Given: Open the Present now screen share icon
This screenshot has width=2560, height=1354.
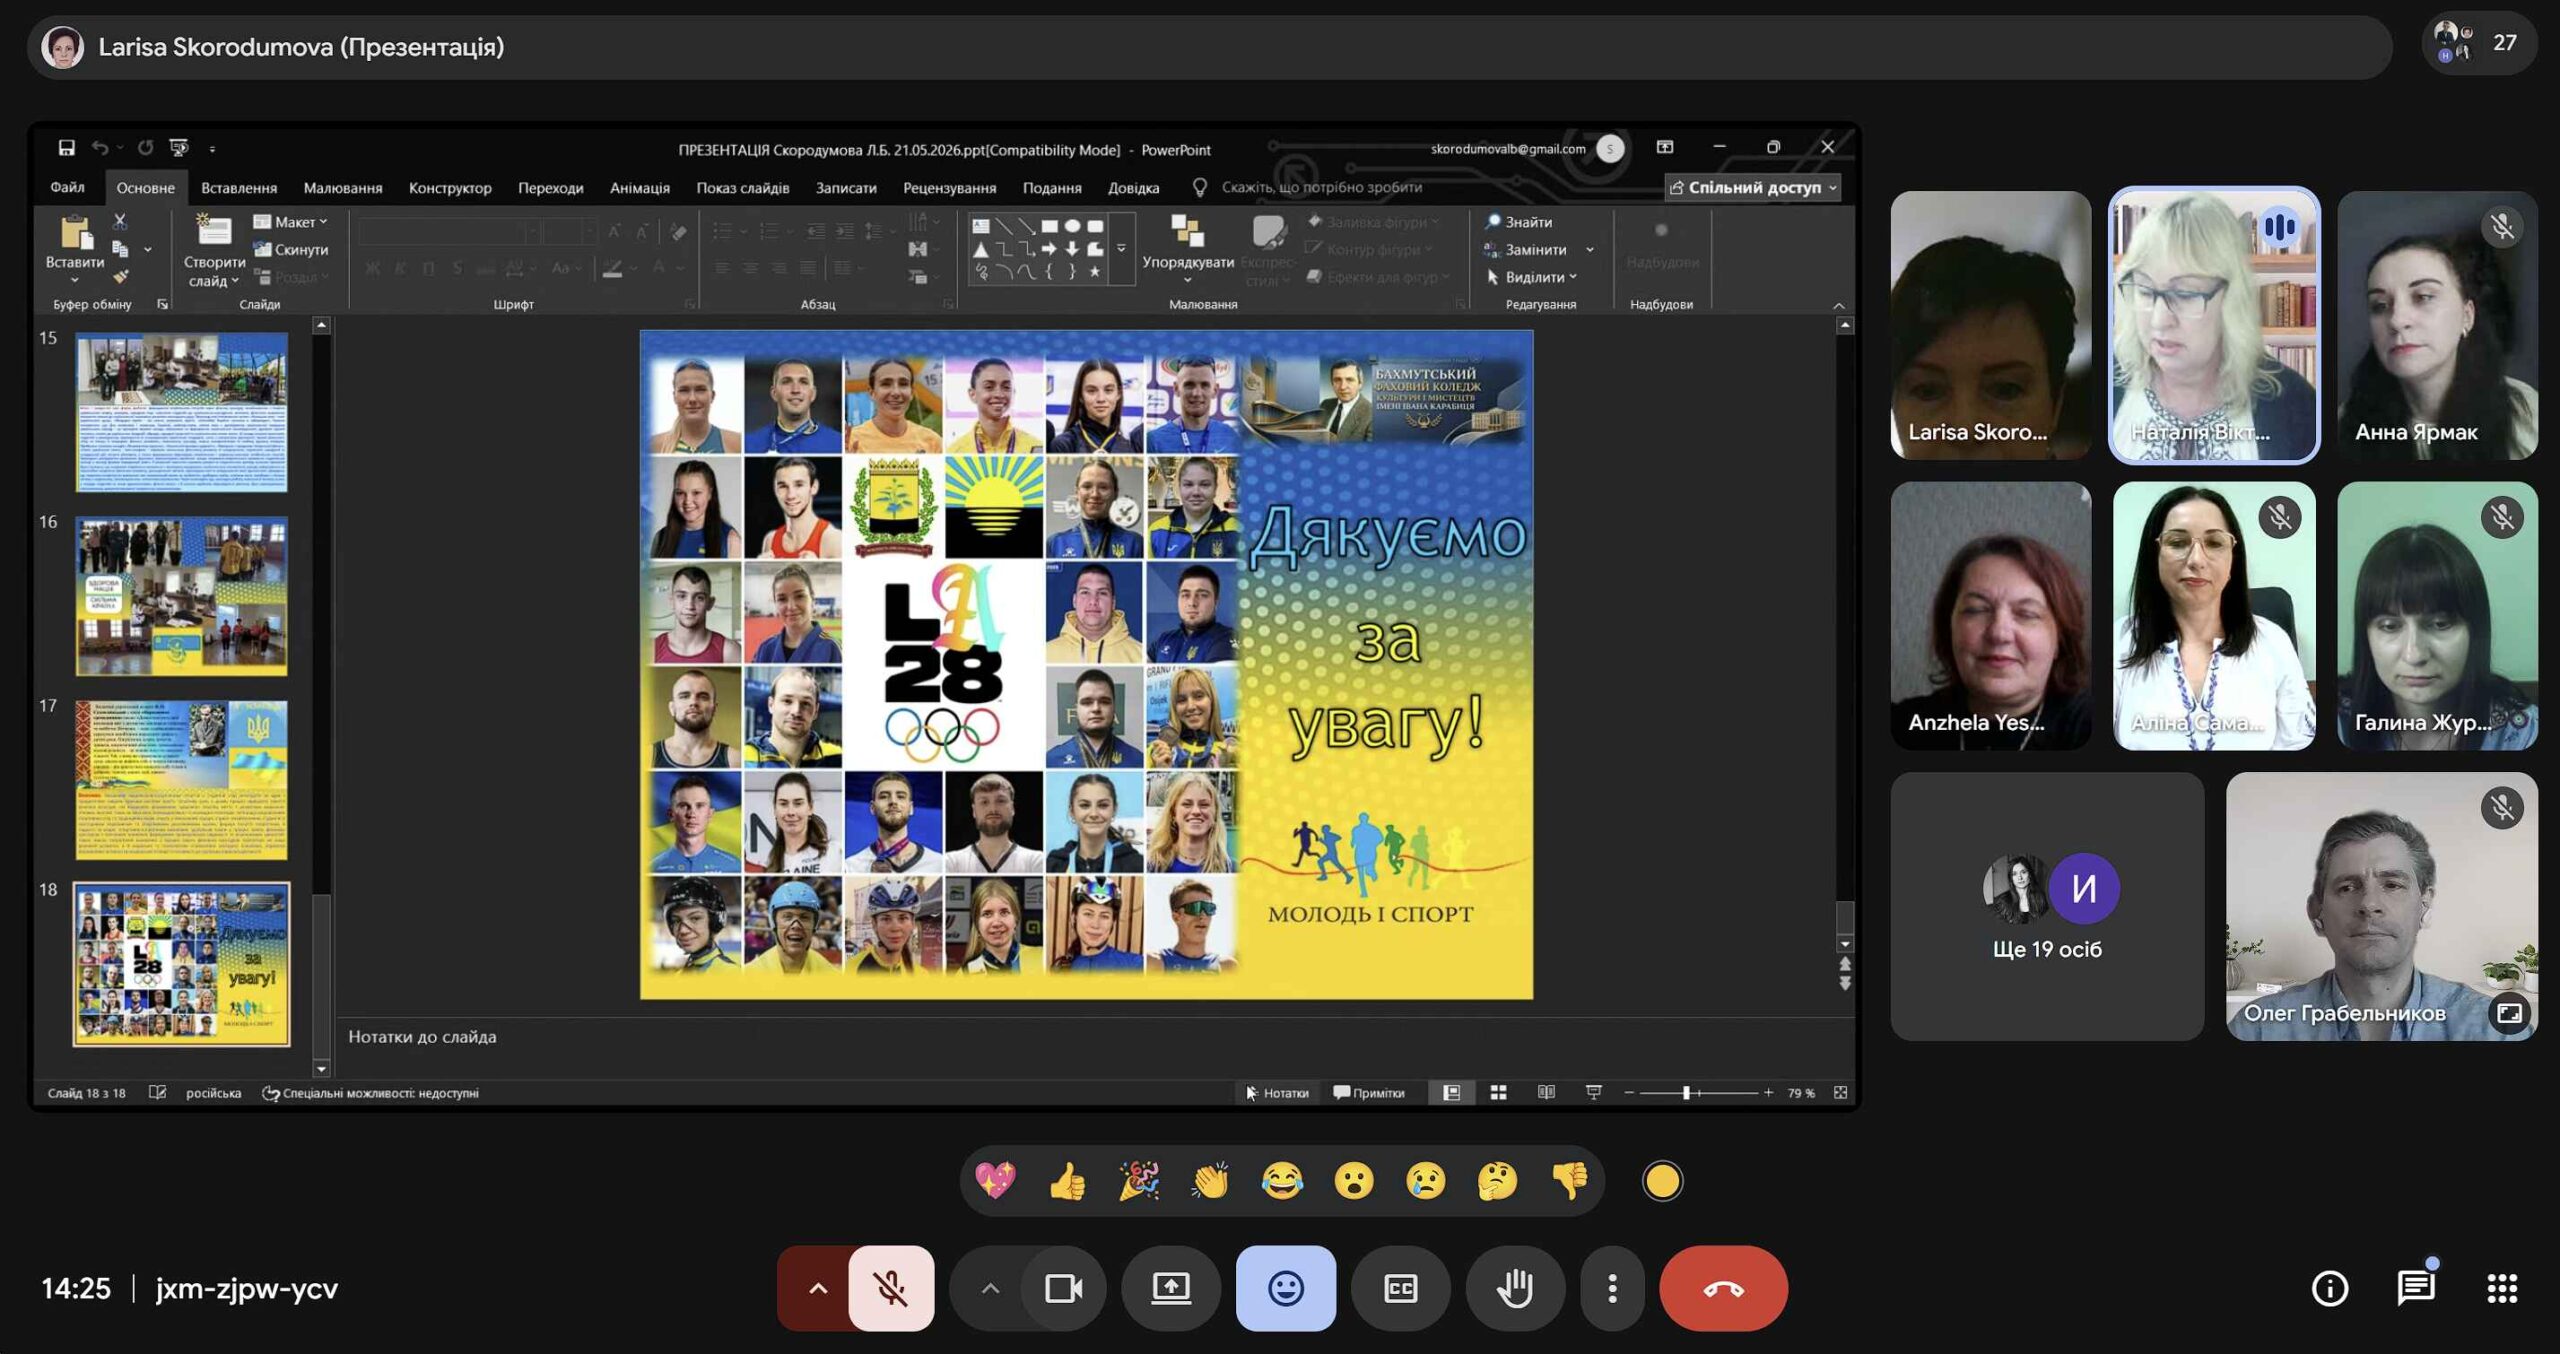Looking at the screenshot, I should click(x=1171, y=1288).
